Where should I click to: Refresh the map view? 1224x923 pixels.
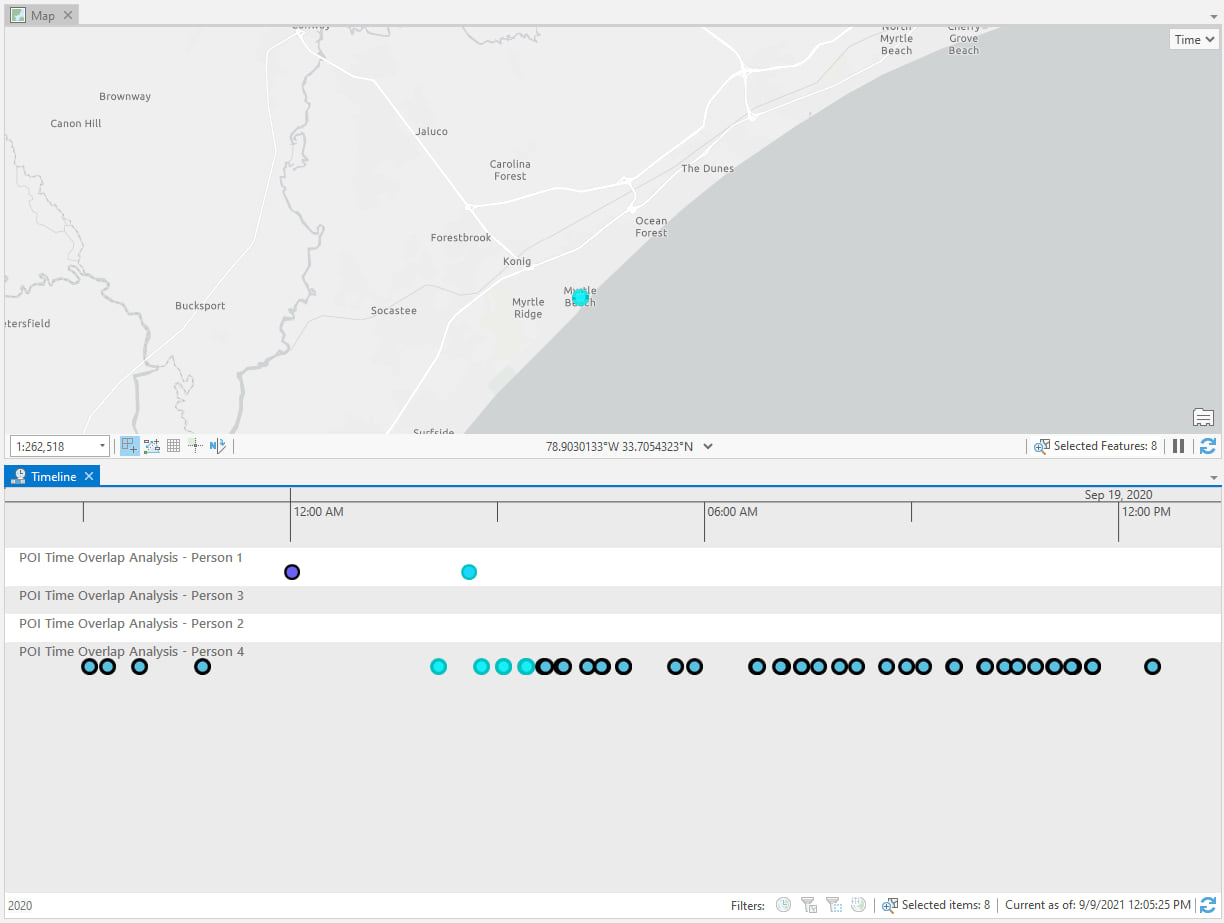point(1208,446)
